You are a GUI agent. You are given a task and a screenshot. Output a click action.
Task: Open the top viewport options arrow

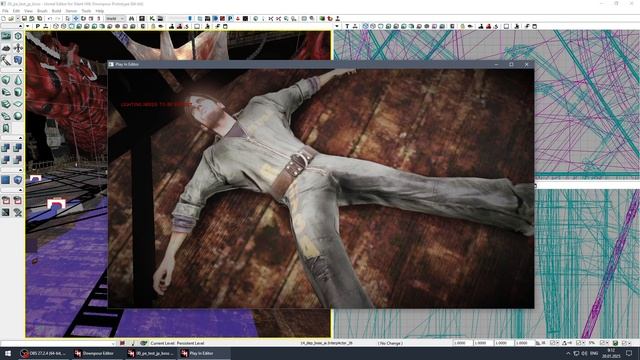[x=337, y=27]
